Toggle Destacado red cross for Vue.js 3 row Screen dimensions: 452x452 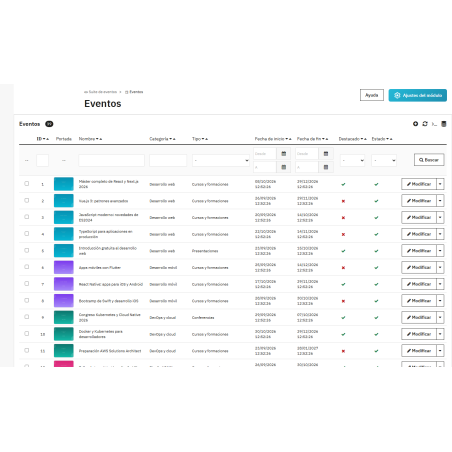343,201
